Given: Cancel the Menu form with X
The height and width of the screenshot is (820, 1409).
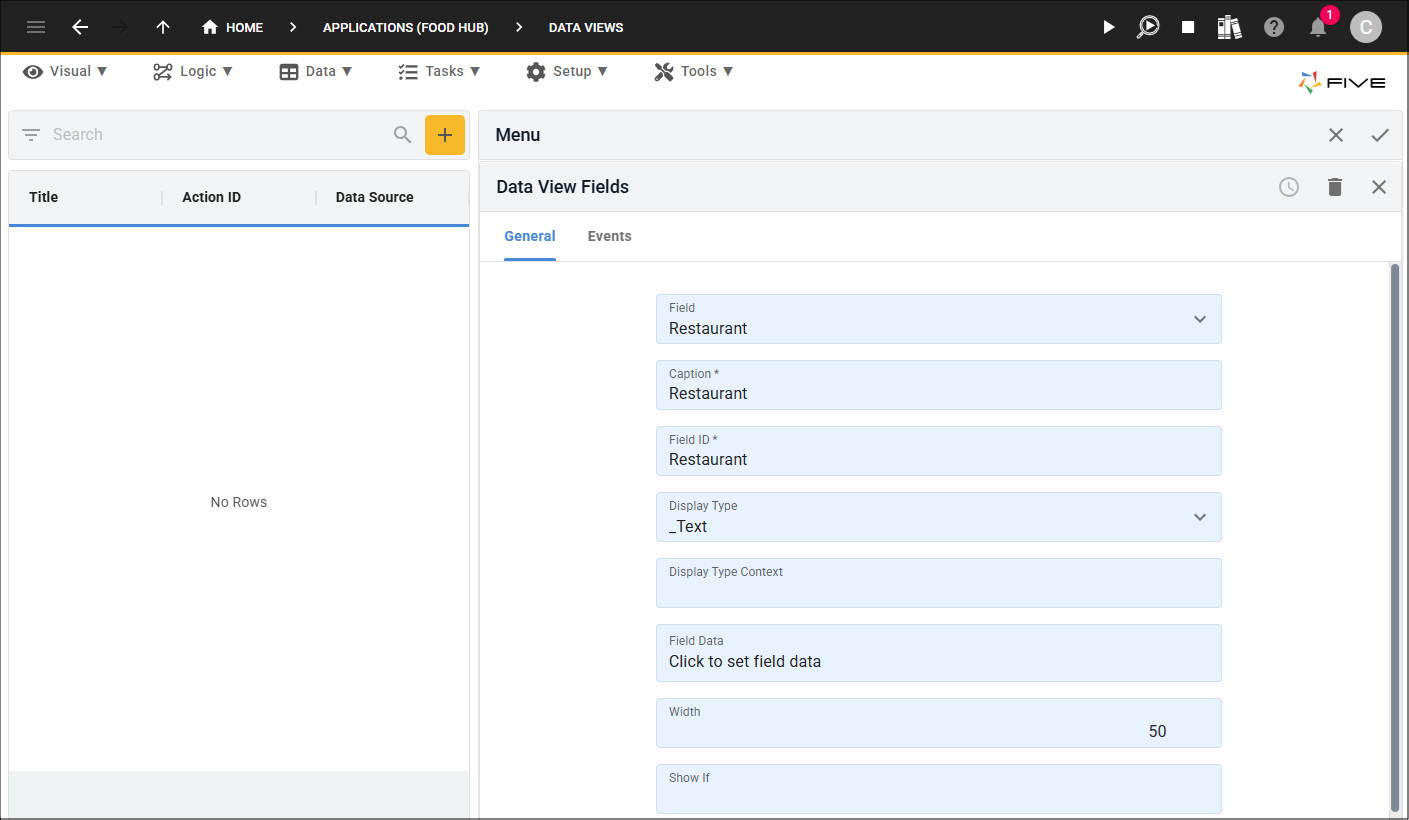Looking at the screenshot, I should (x=1336, y=135).
